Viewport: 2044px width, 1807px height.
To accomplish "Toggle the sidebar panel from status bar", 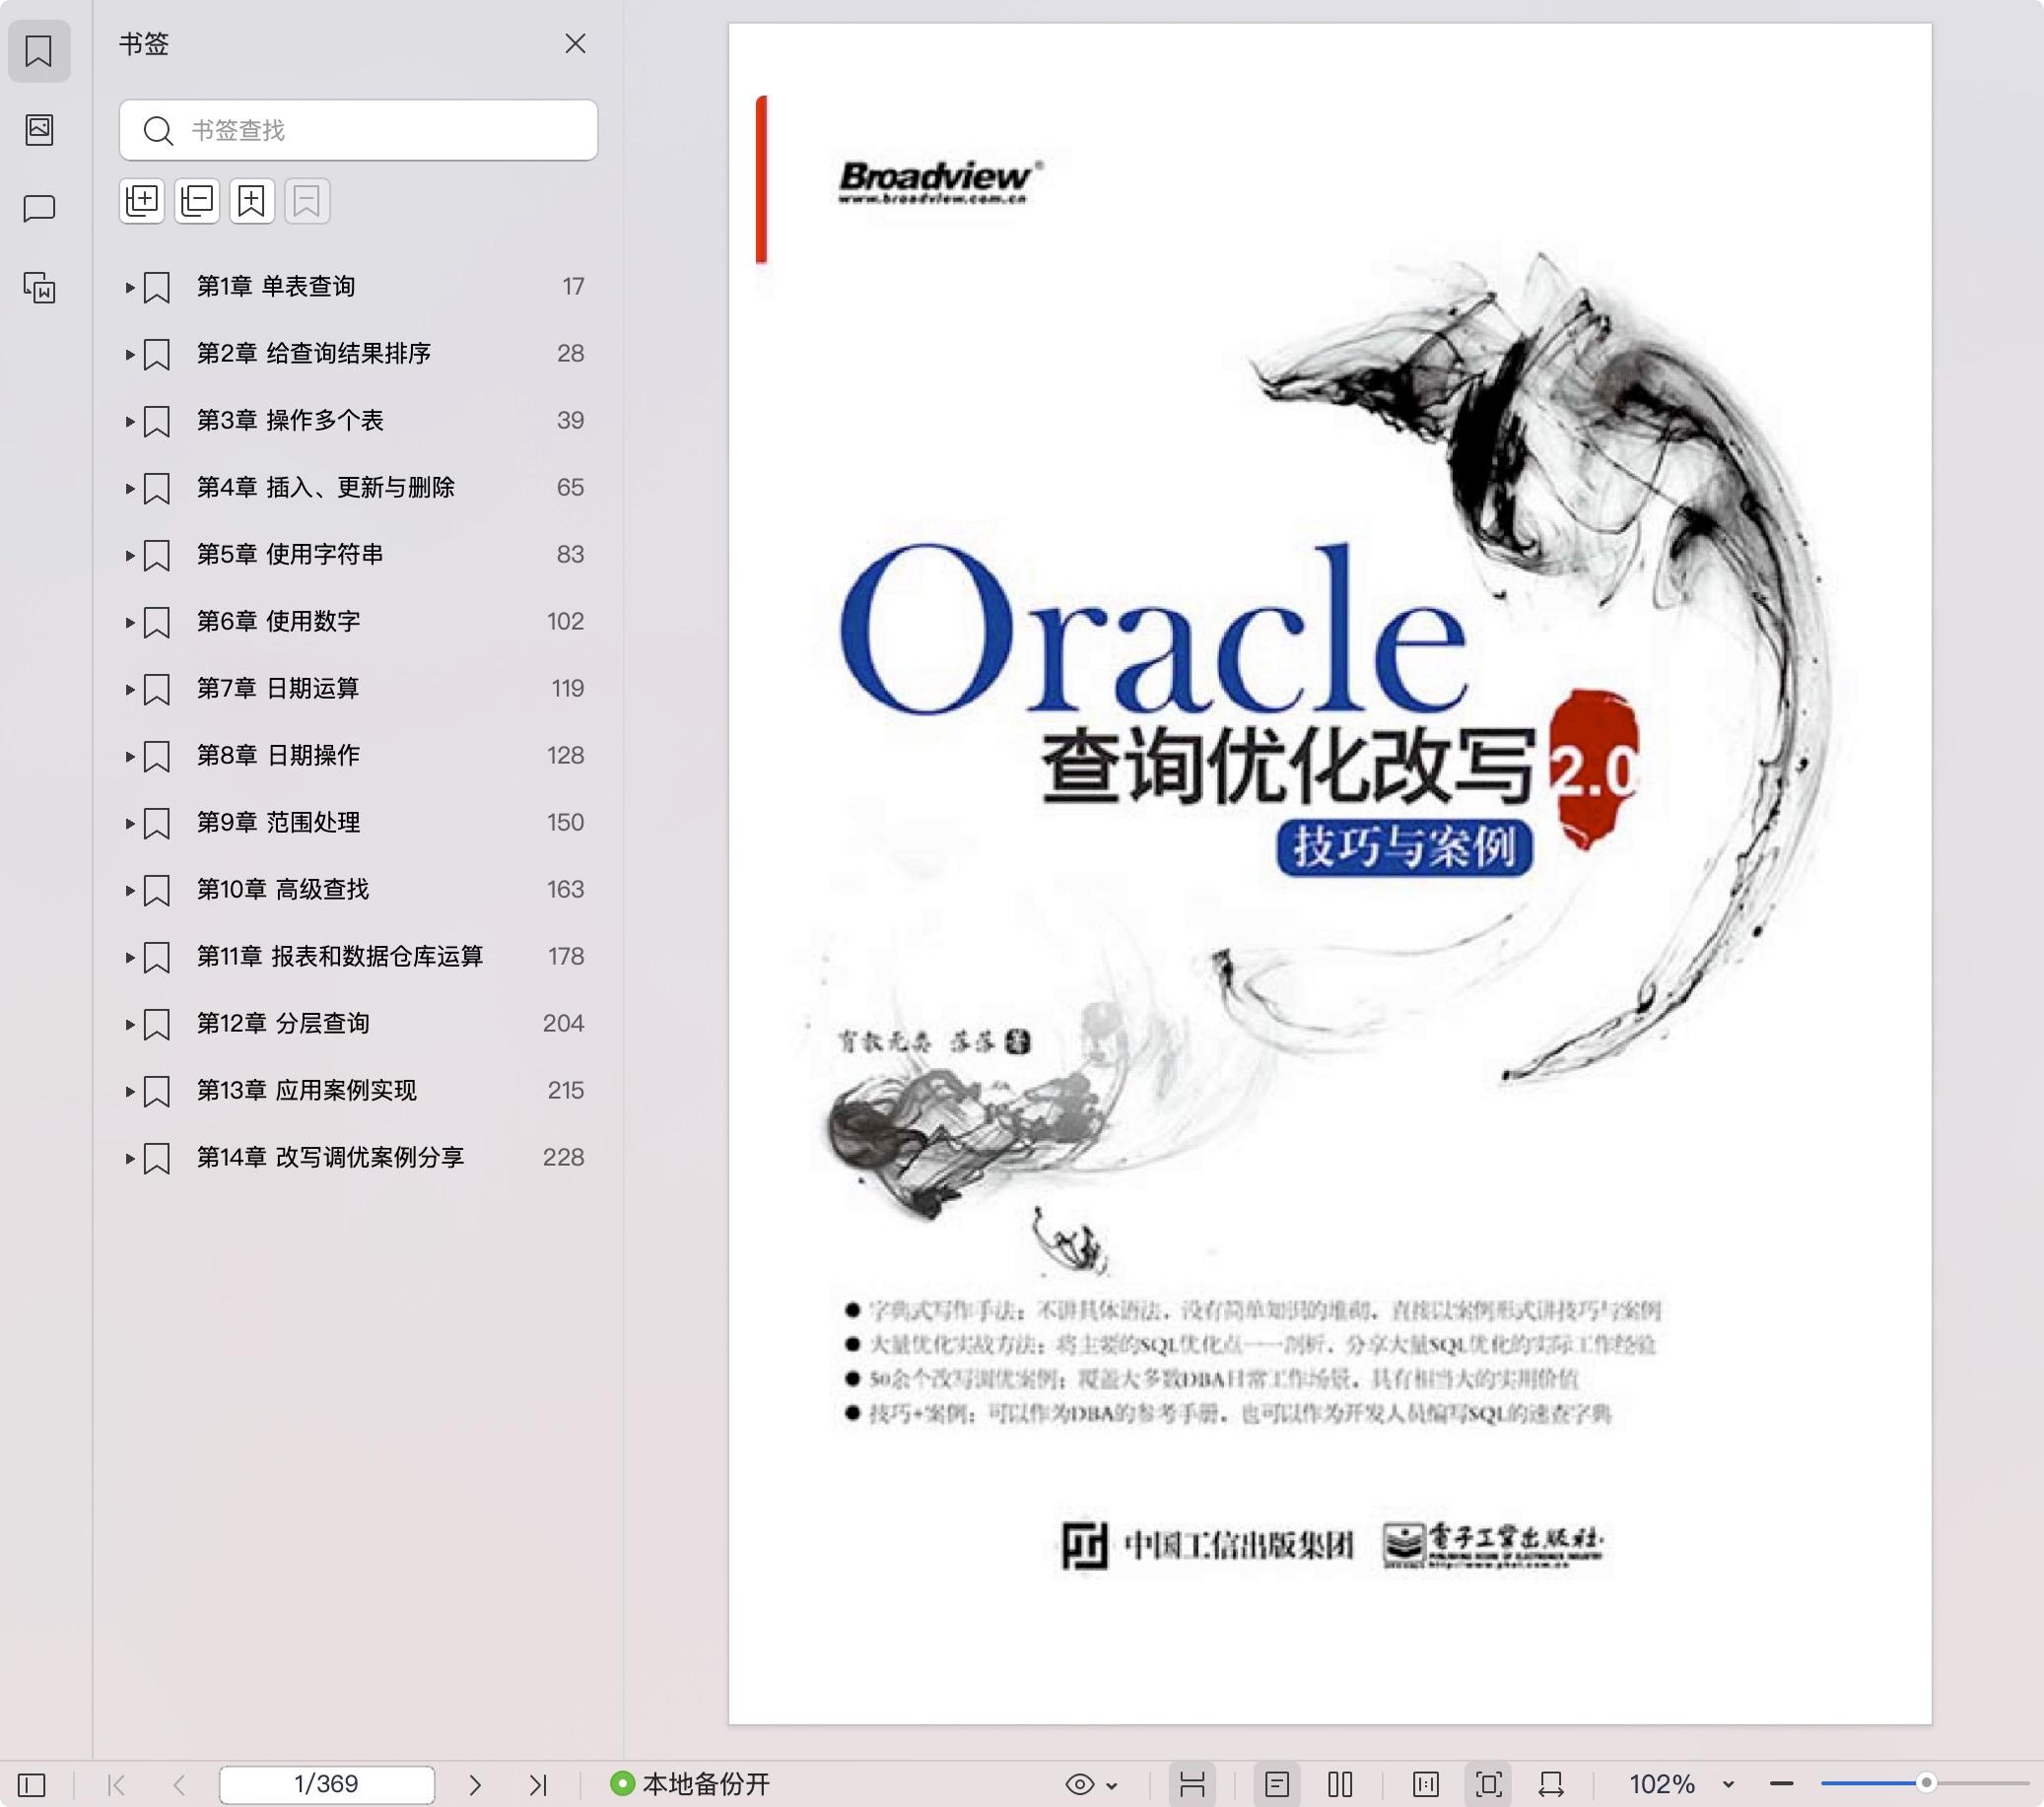I will click(32, 1784).
